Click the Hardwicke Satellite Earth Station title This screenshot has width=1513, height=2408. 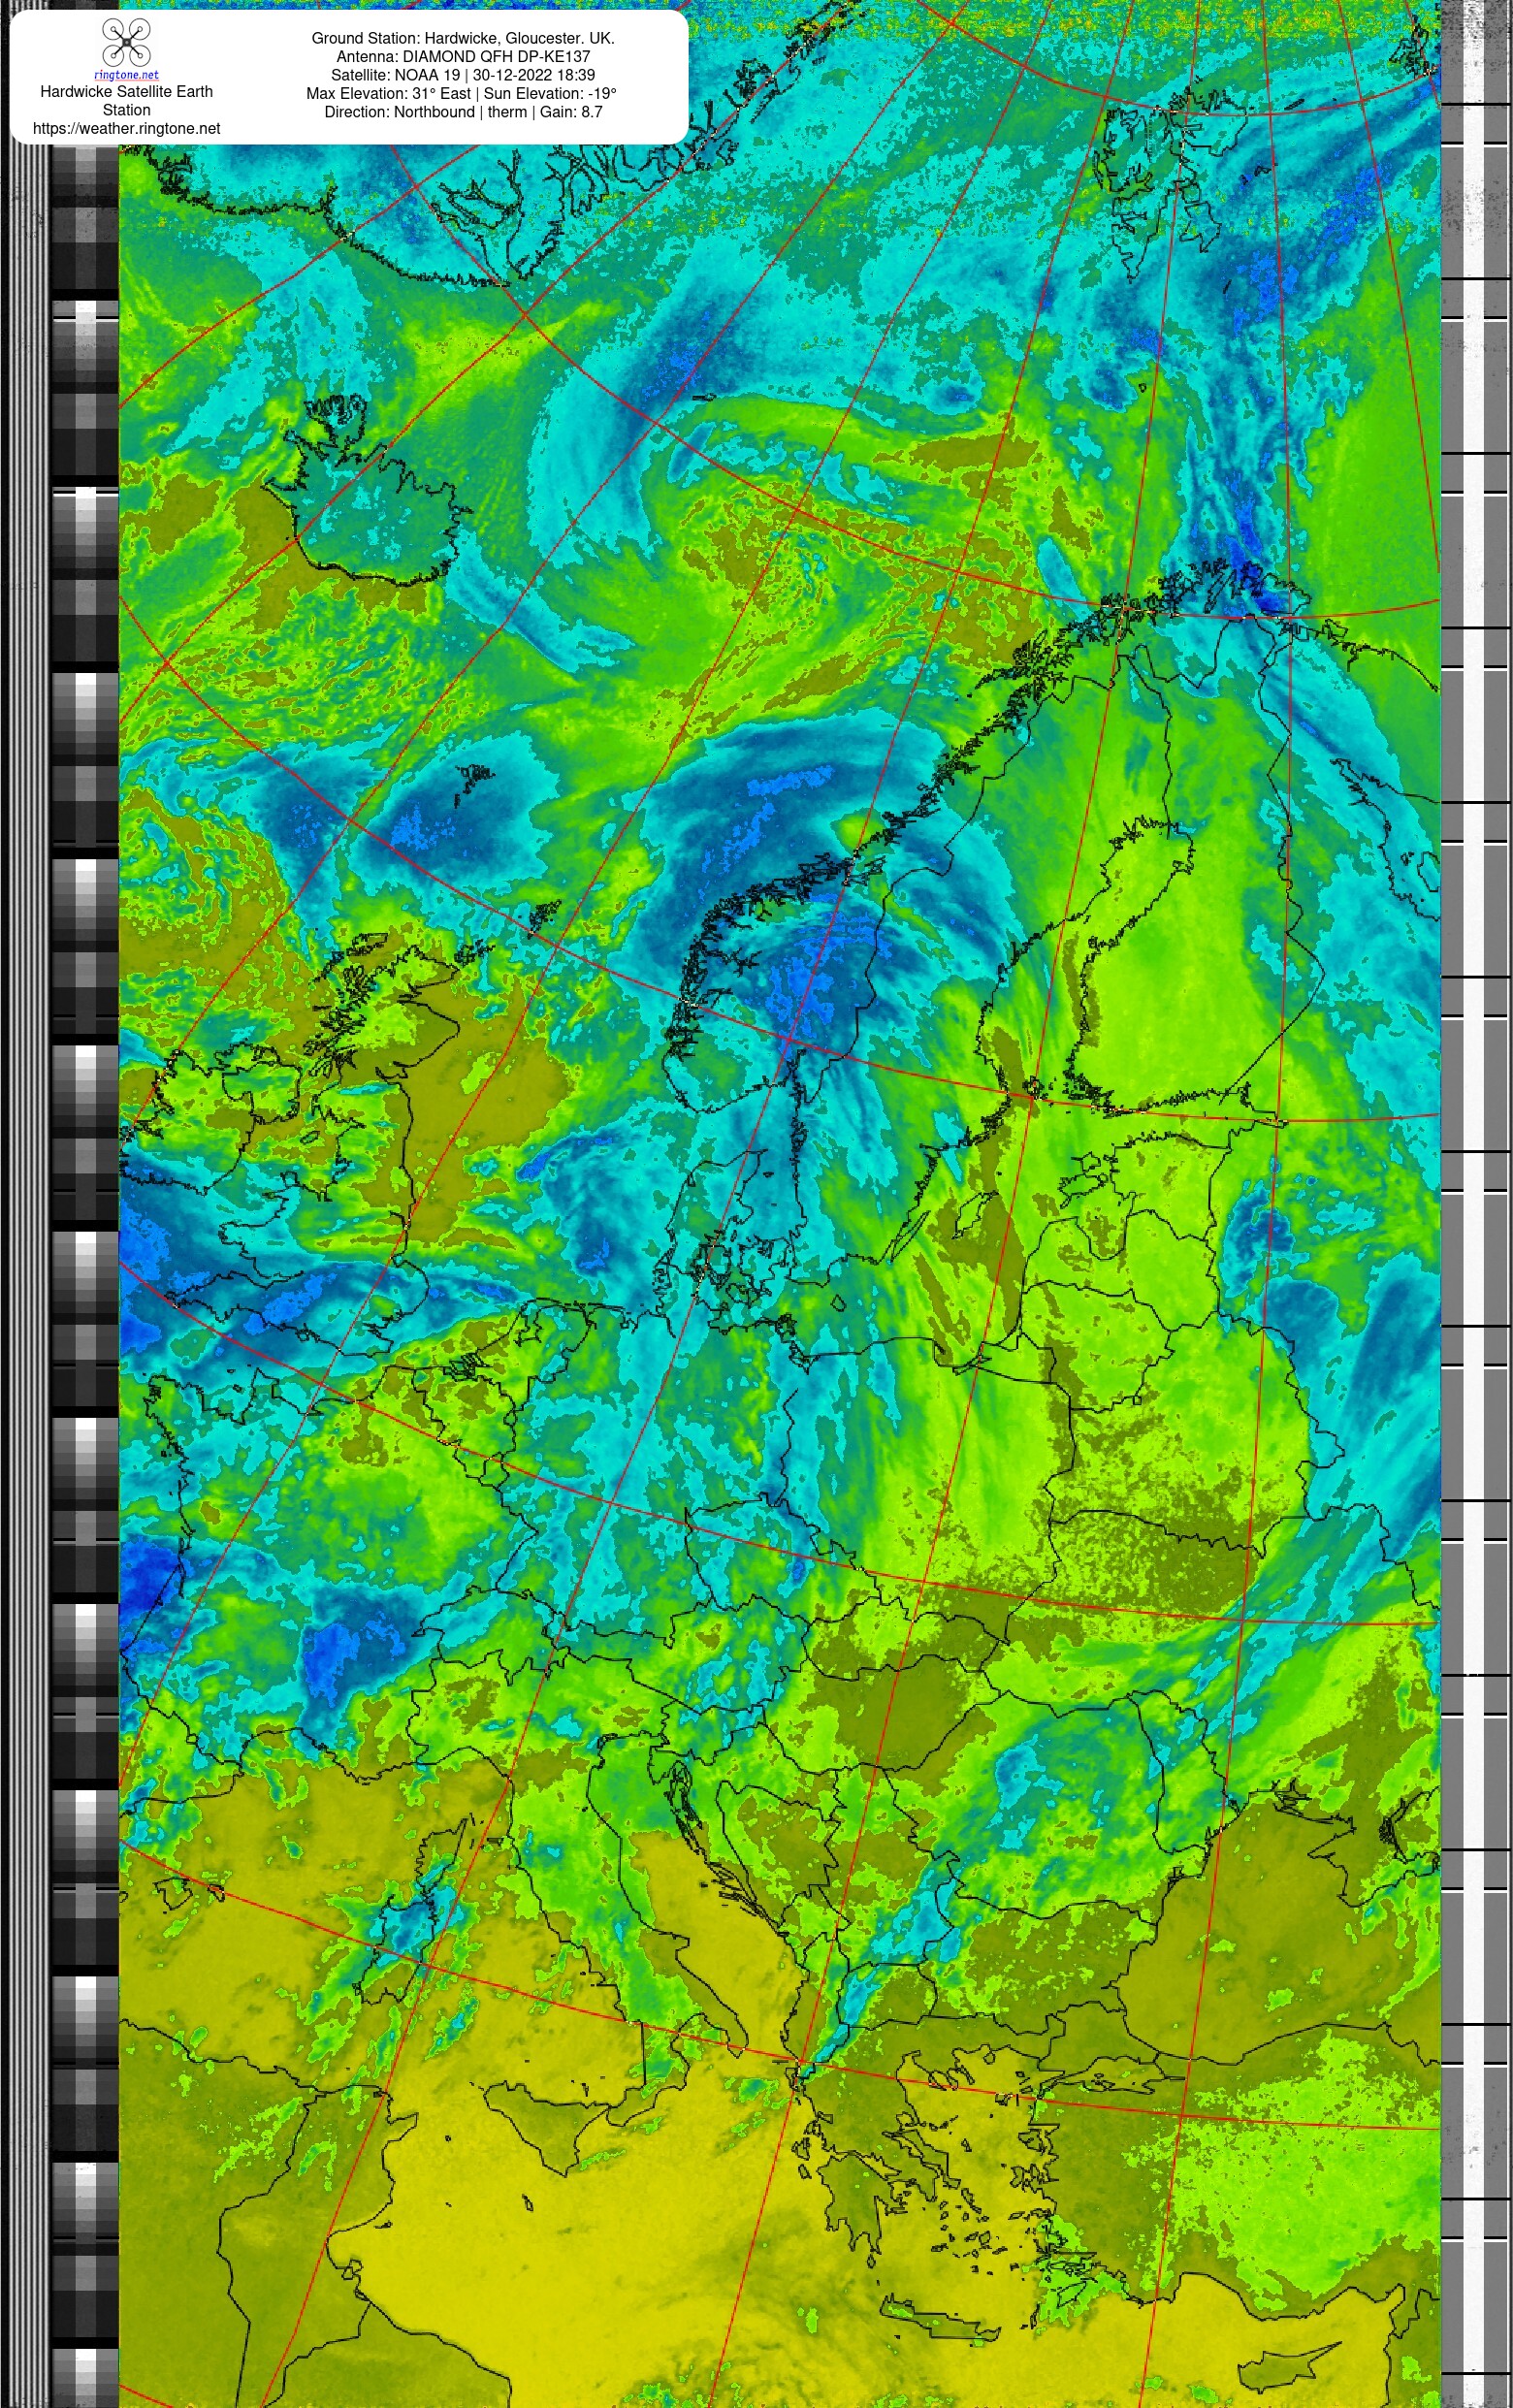coord(126,100)
